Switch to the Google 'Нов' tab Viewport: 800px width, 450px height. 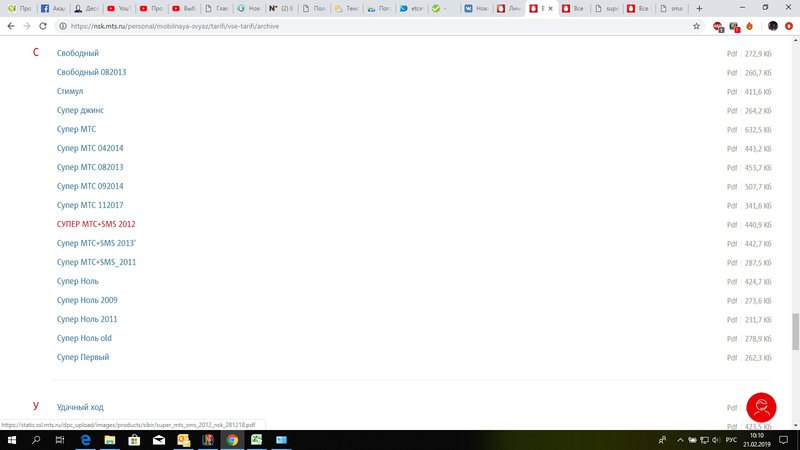[249, 8]
